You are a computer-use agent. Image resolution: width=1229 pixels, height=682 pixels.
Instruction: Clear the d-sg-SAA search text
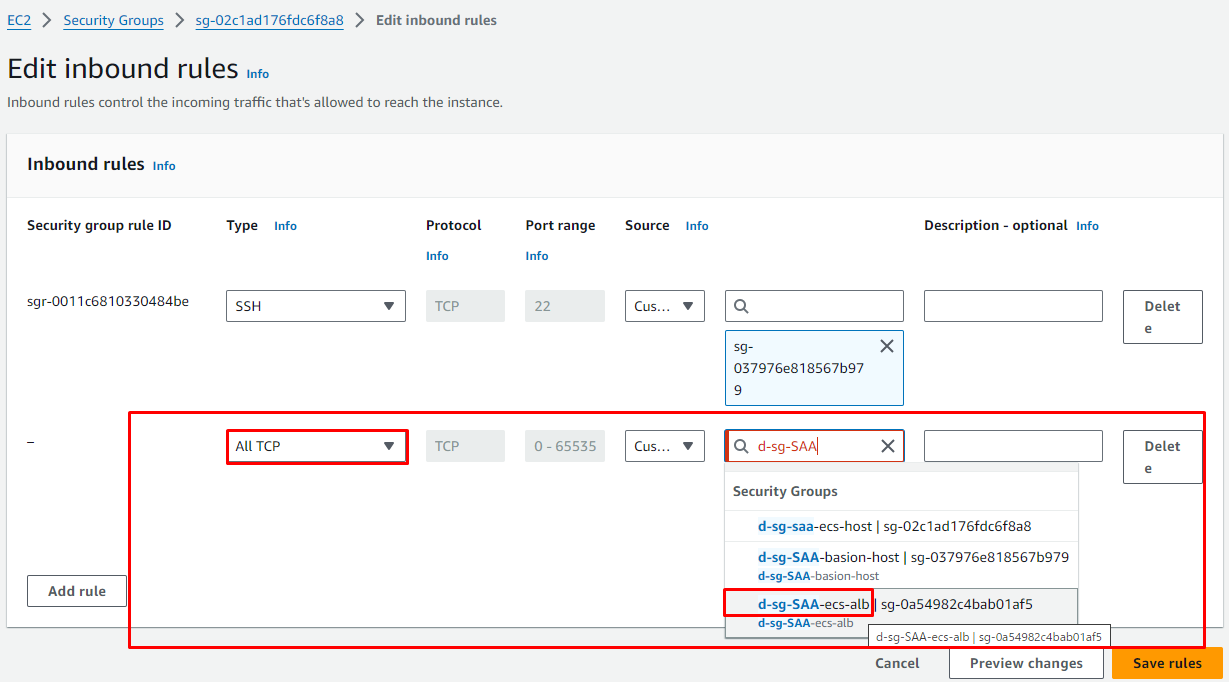pos(887,446)
